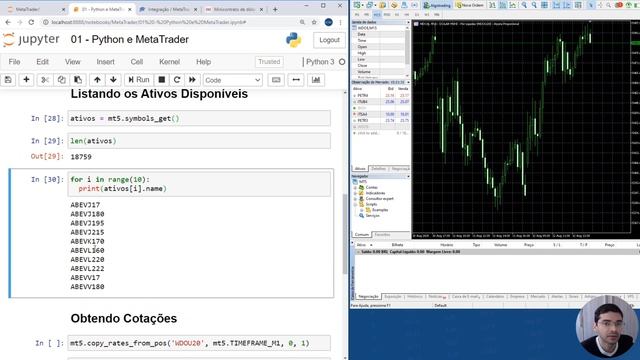This screenshot has width=640, height=360.
Task: Click Algotrading button in MetaTrader toolbar
Action: (437, 5)
